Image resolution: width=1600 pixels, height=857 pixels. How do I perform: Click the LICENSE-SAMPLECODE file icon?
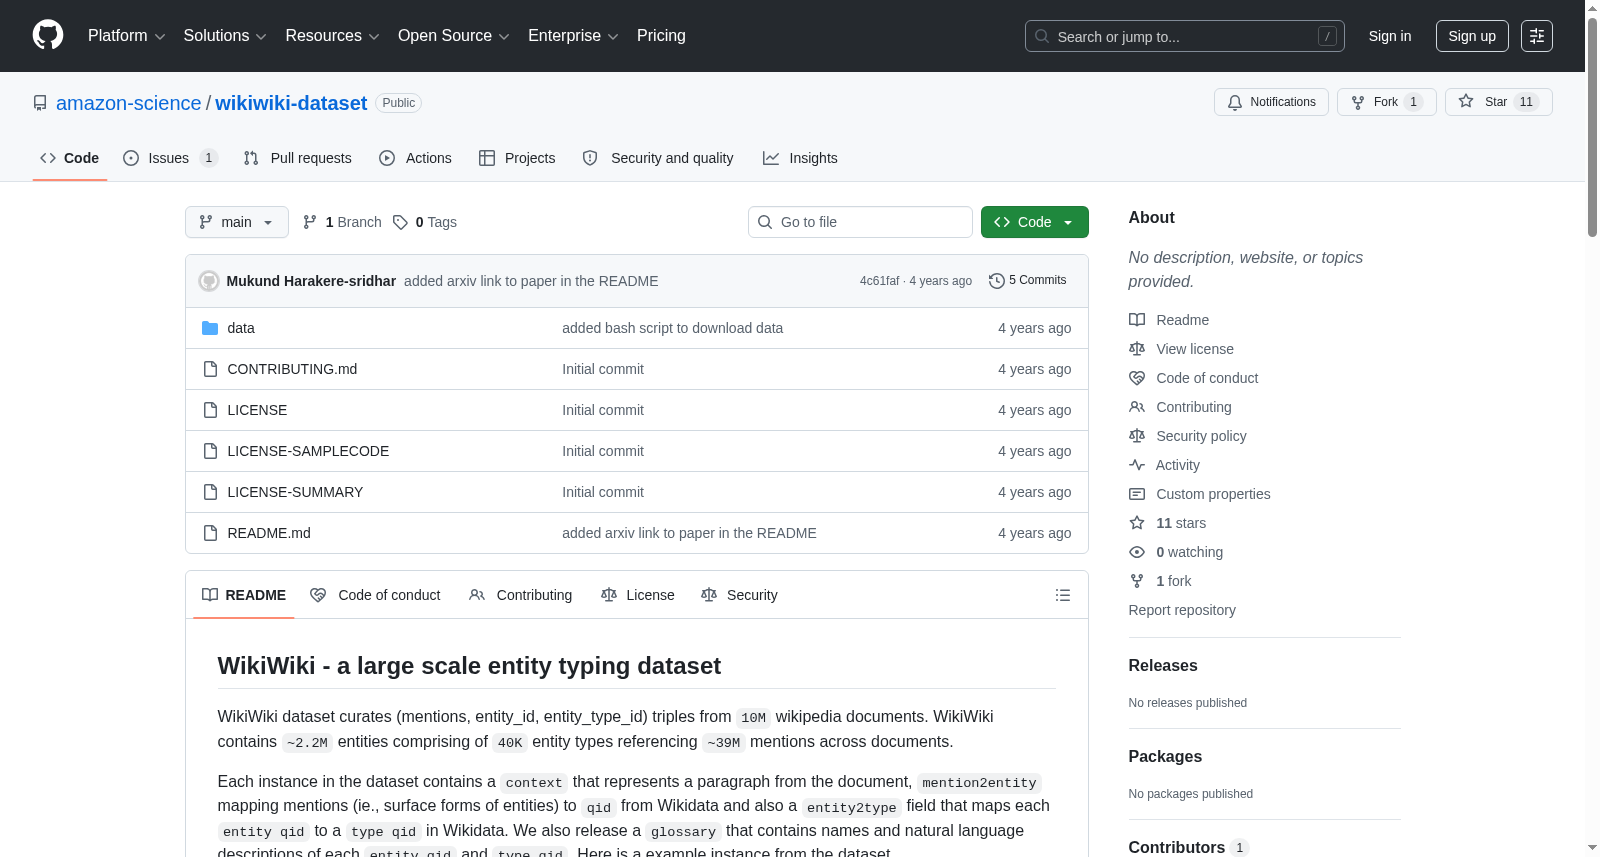(x=210, y=451)
